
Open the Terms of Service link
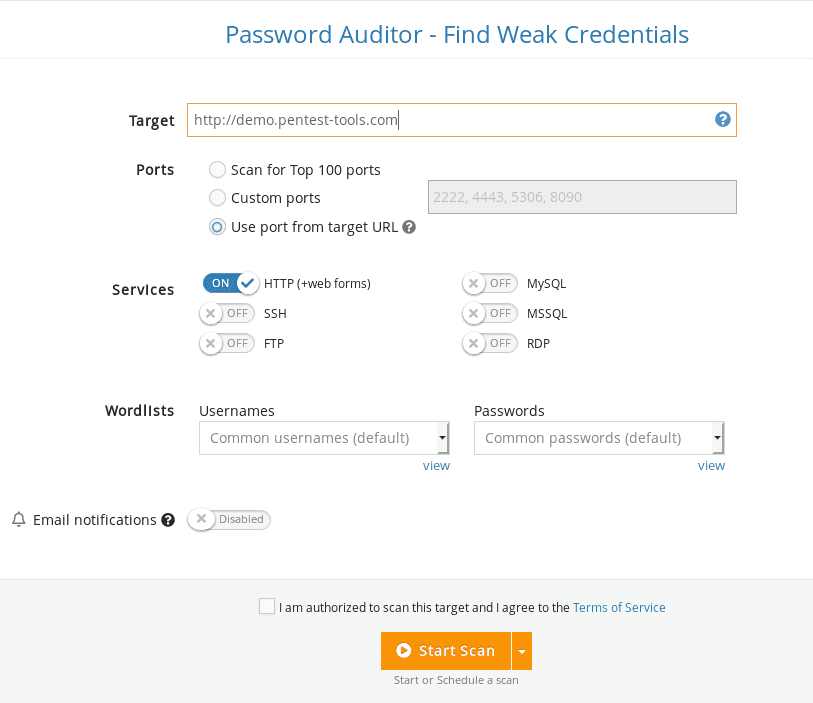[x=618, y=607]
